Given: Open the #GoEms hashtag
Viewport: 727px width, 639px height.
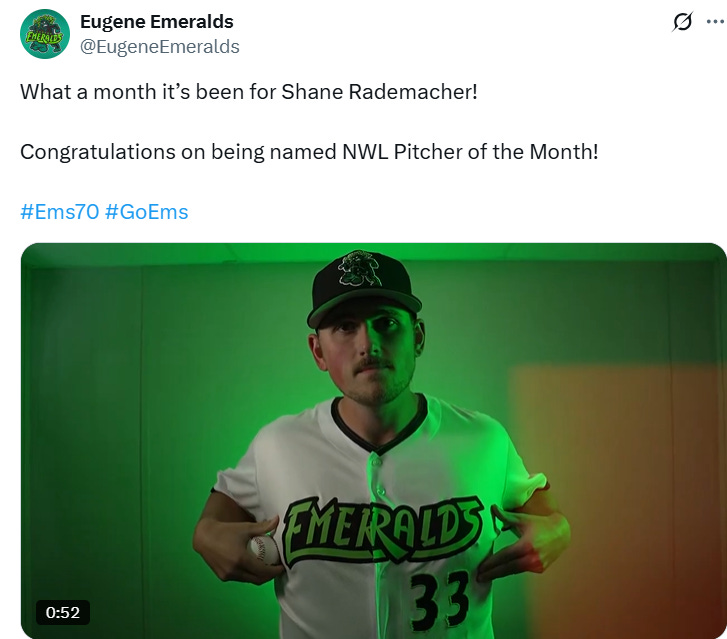Looking at the screenshot, I should tap(147, 212).
